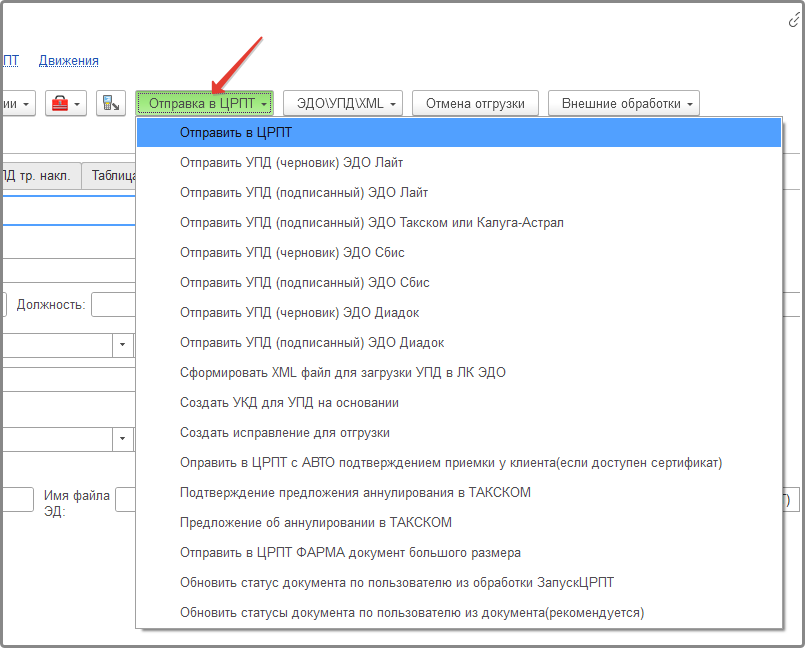Choose Сформировать XML файл для загрузки УПД
The width and height of the screenshot is (805, 648).
point(459,373)
